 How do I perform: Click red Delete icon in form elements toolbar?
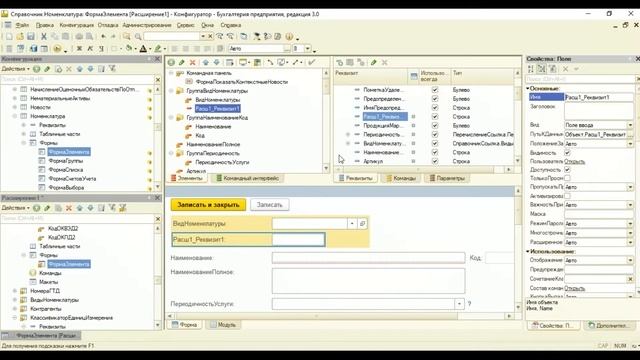192,62
